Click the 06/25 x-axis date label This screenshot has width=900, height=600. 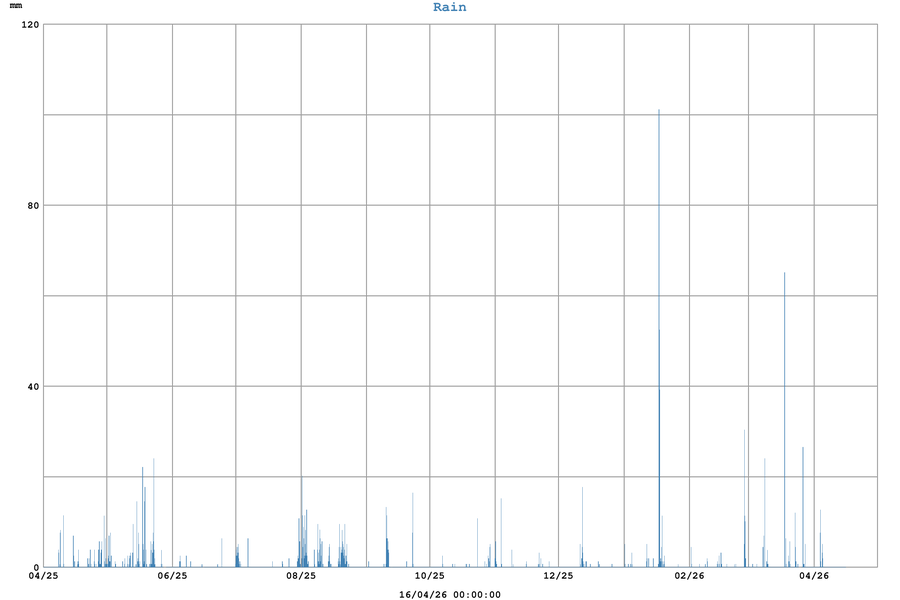173,576
